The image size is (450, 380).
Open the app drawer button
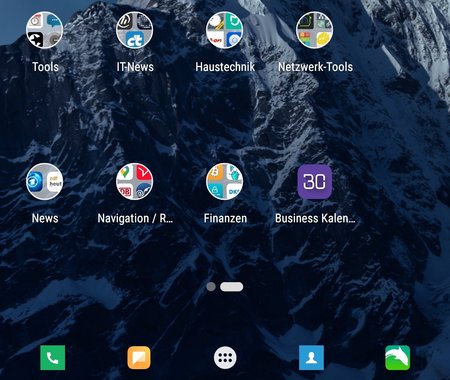click(225, 358)
